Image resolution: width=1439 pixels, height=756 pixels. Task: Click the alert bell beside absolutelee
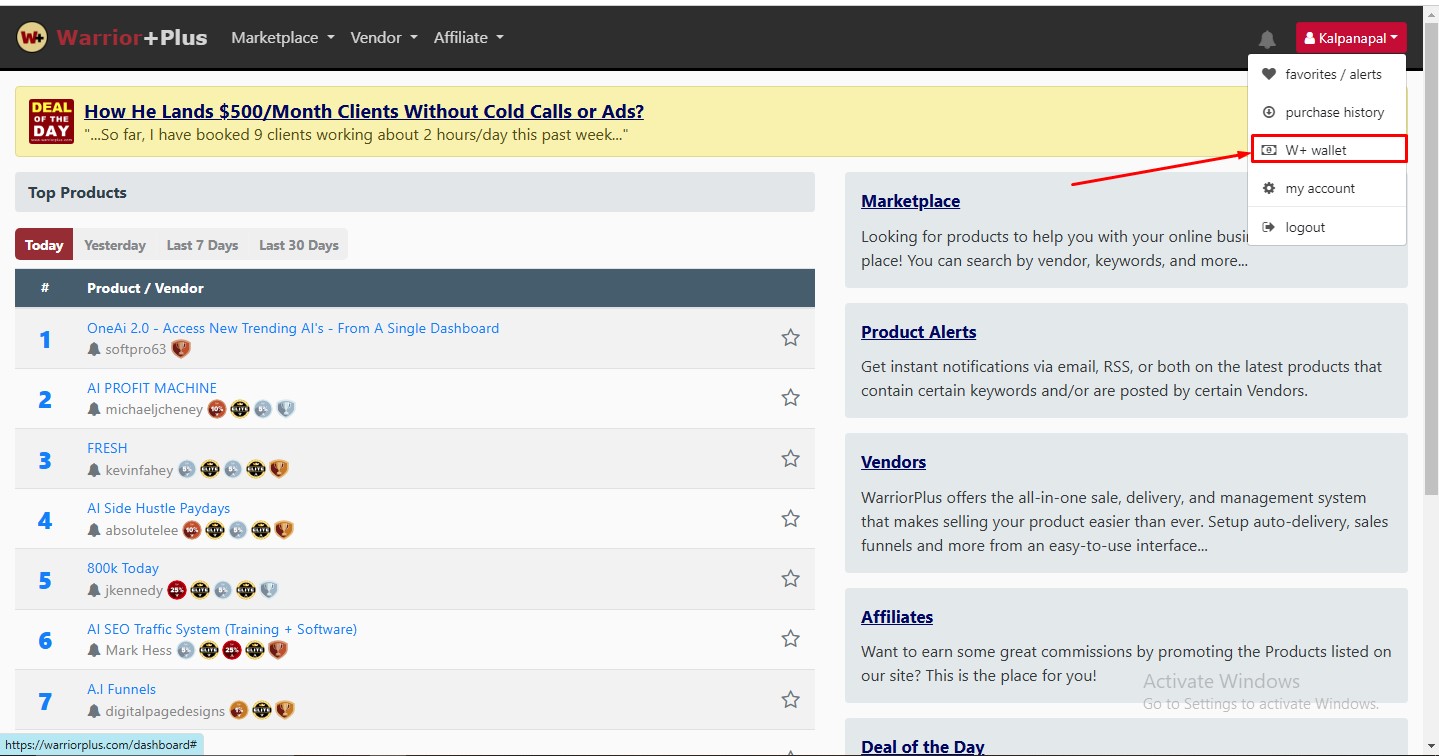click(94, 530)
